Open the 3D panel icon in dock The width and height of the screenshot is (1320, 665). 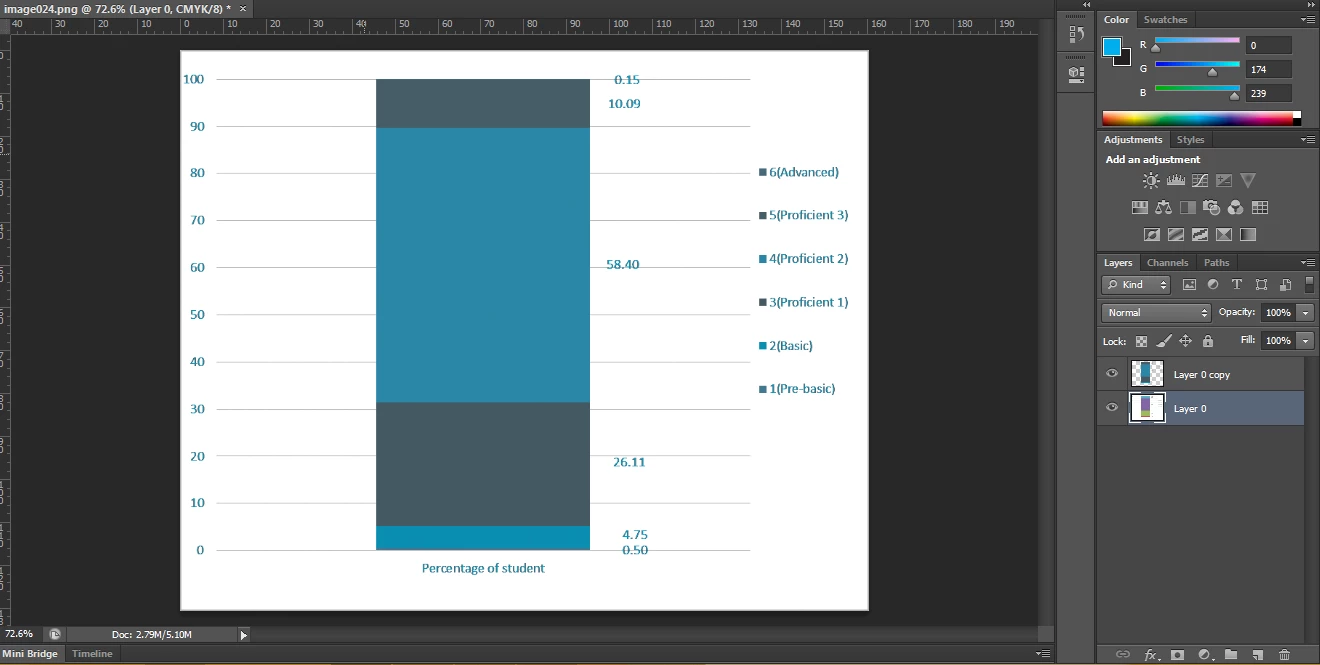tap(1076, 73)
